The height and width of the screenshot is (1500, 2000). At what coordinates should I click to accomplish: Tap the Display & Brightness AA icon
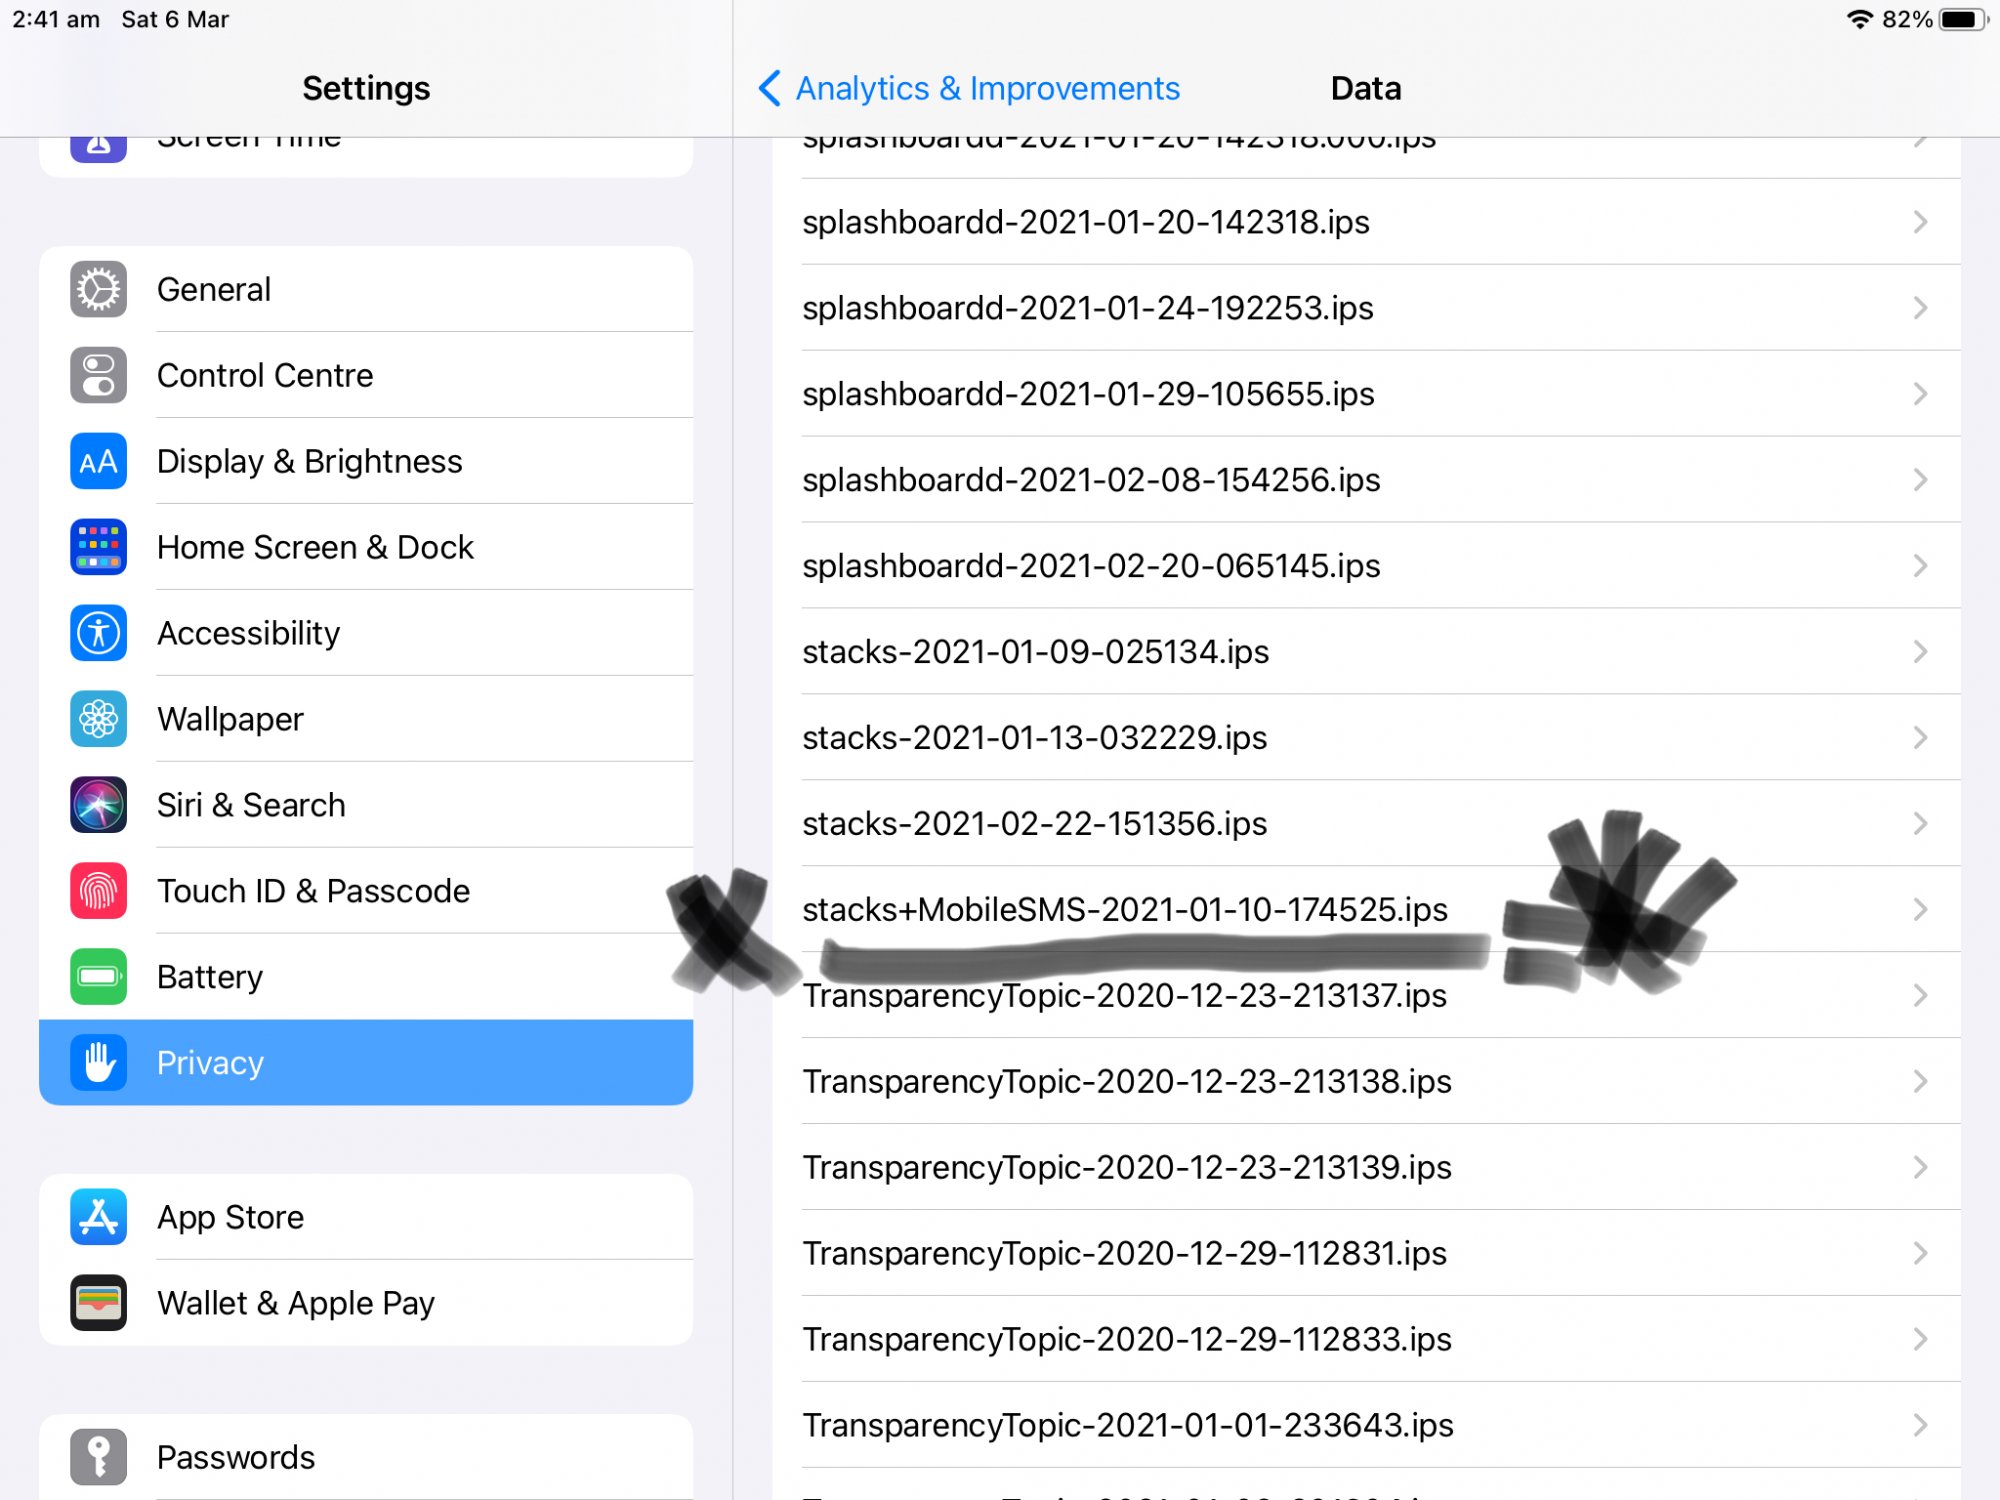point(98,462)
